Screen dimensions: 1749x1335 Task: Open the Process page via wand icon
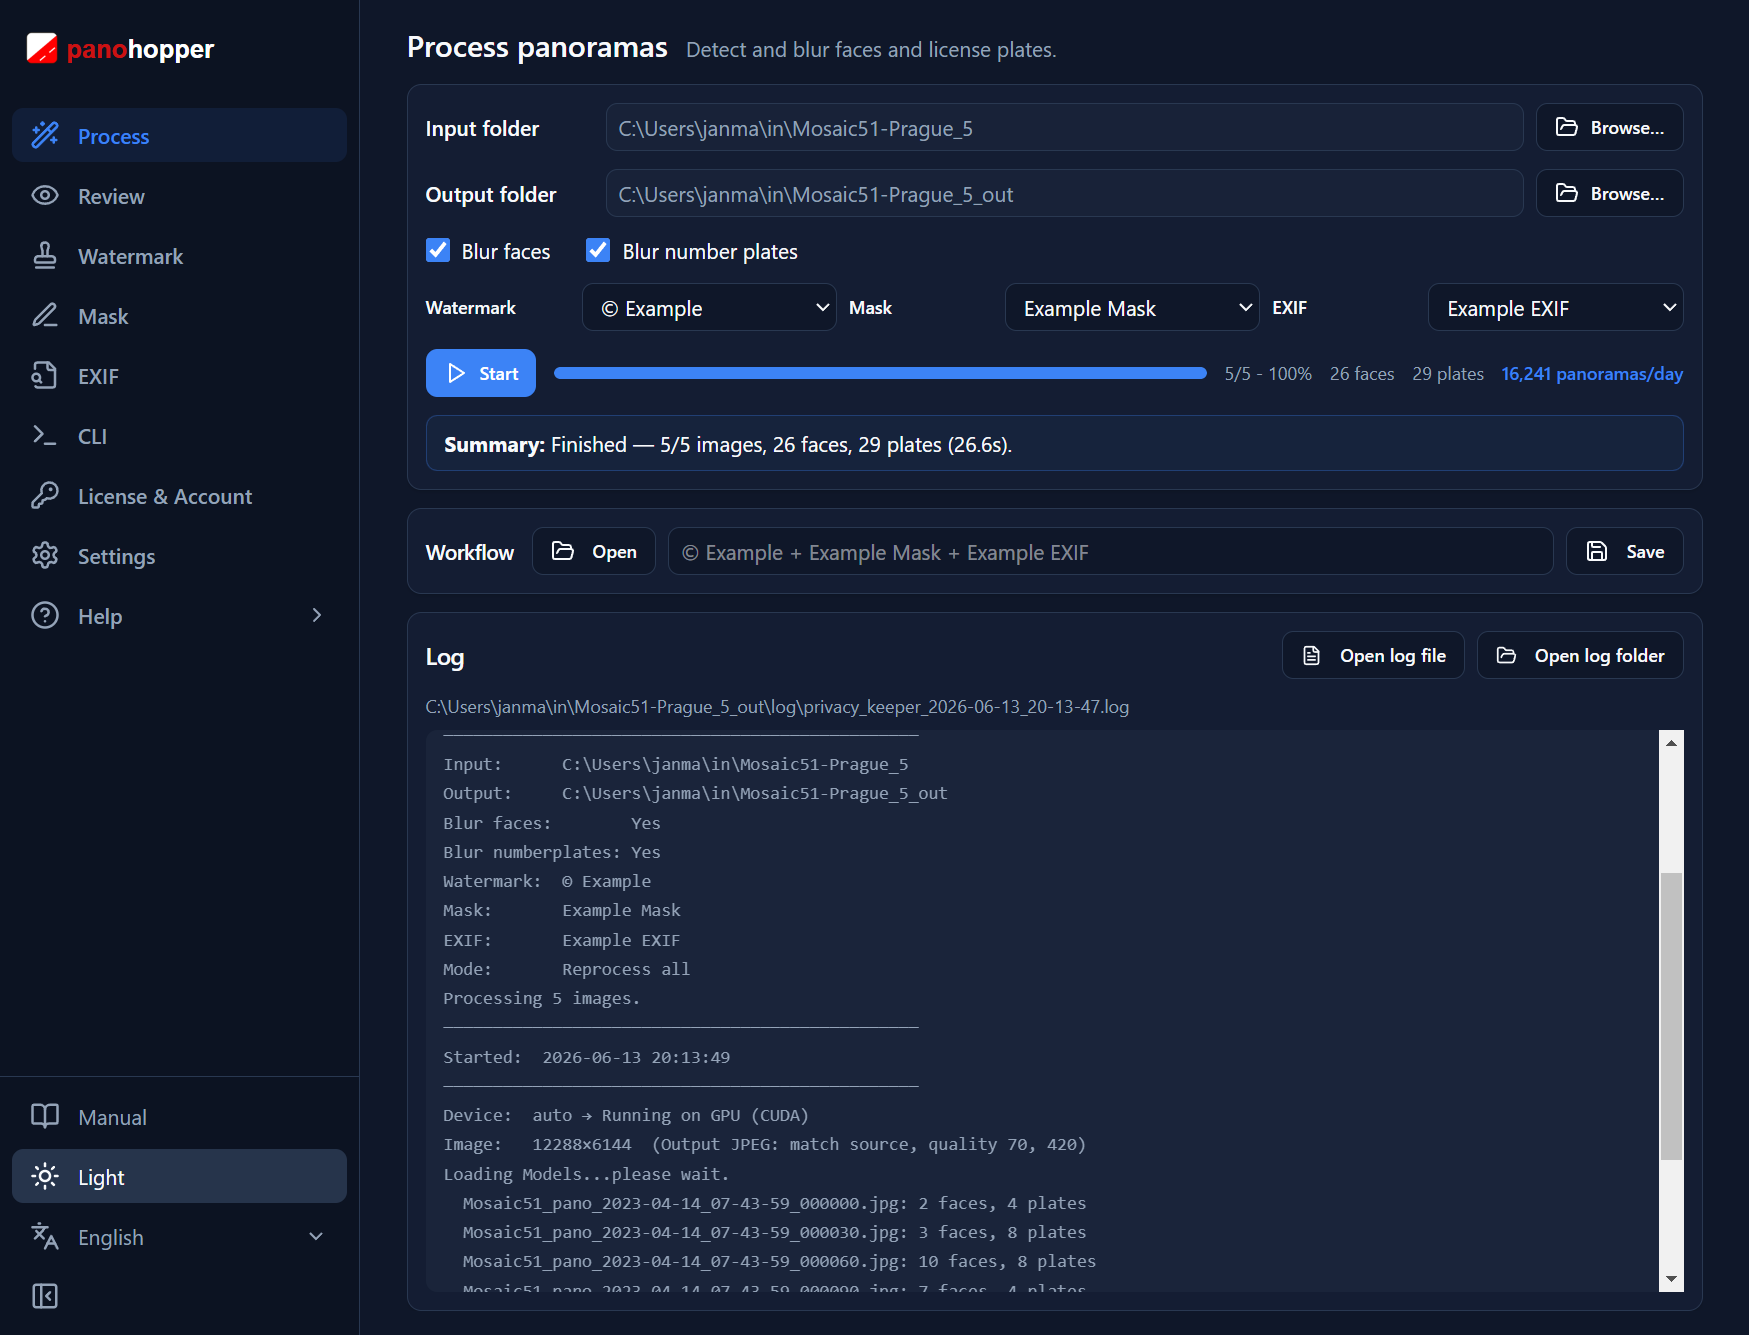(x=45, y=135)
